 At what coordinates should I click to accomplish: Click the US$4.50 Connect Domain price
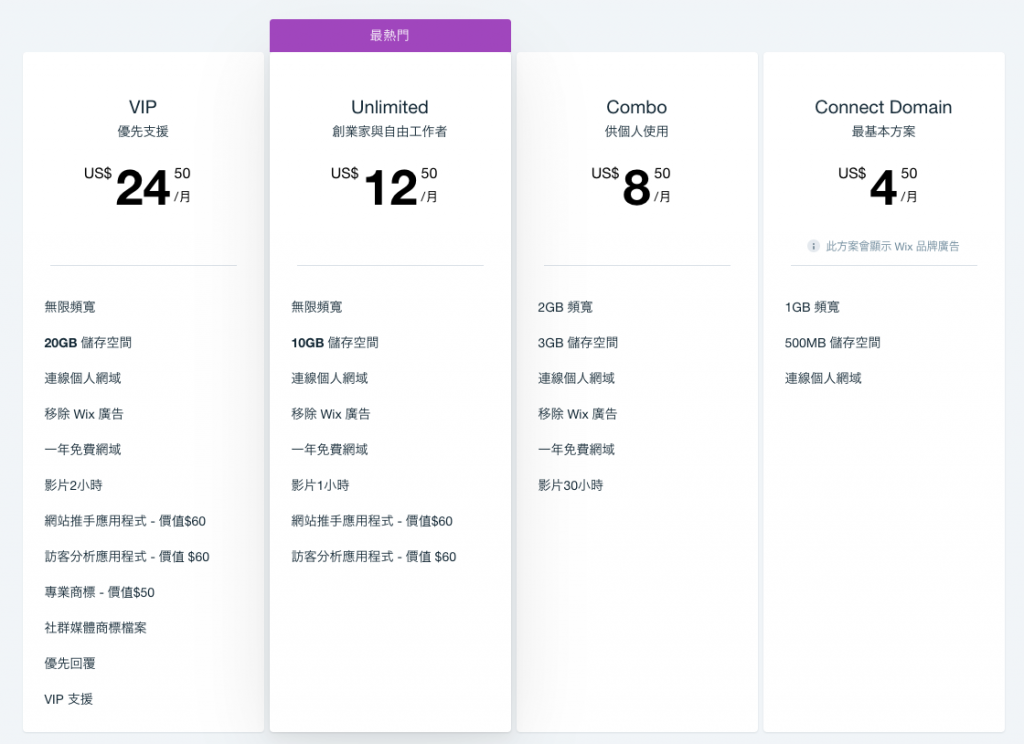[x=878, y=186]
